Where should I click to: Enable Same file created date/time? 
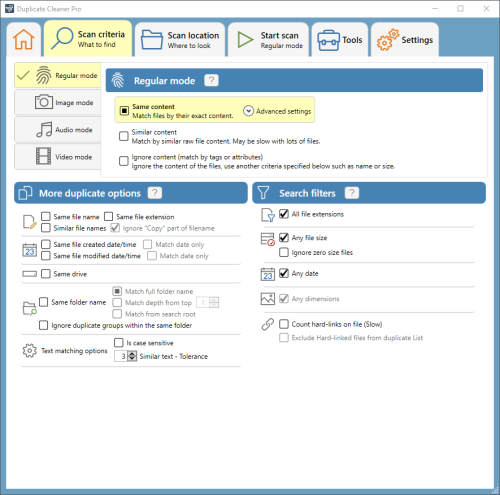pos(46,244)
